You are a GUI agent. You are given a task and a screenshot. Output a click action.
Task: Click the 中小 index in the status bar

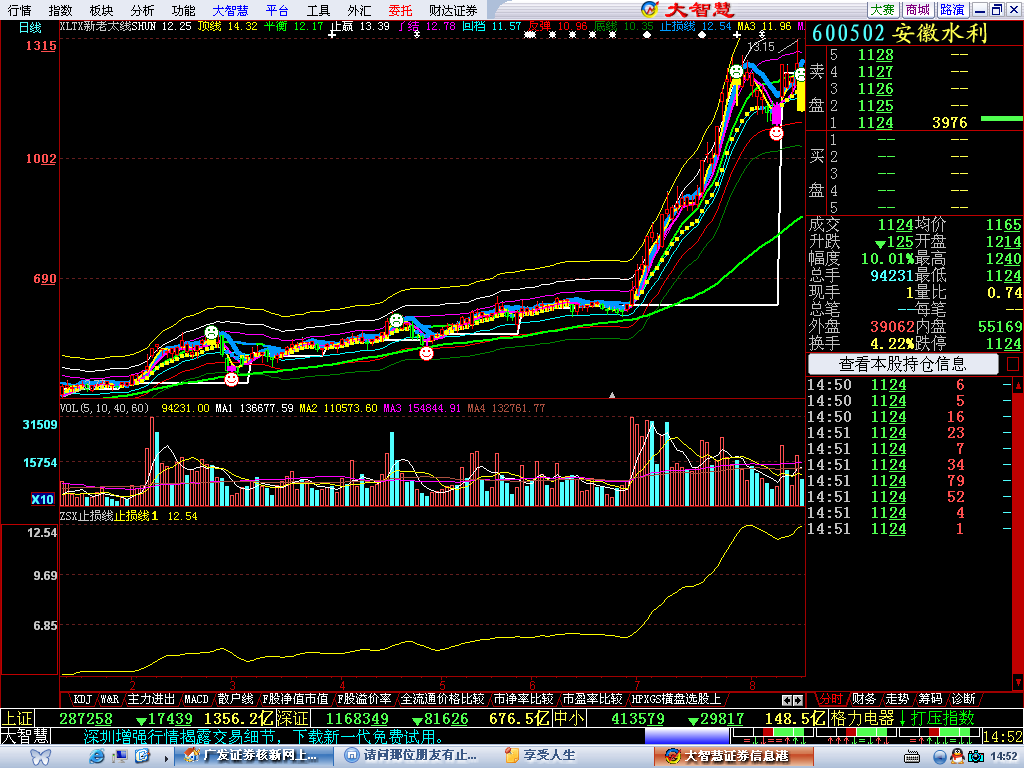click(x=569, y=718)
